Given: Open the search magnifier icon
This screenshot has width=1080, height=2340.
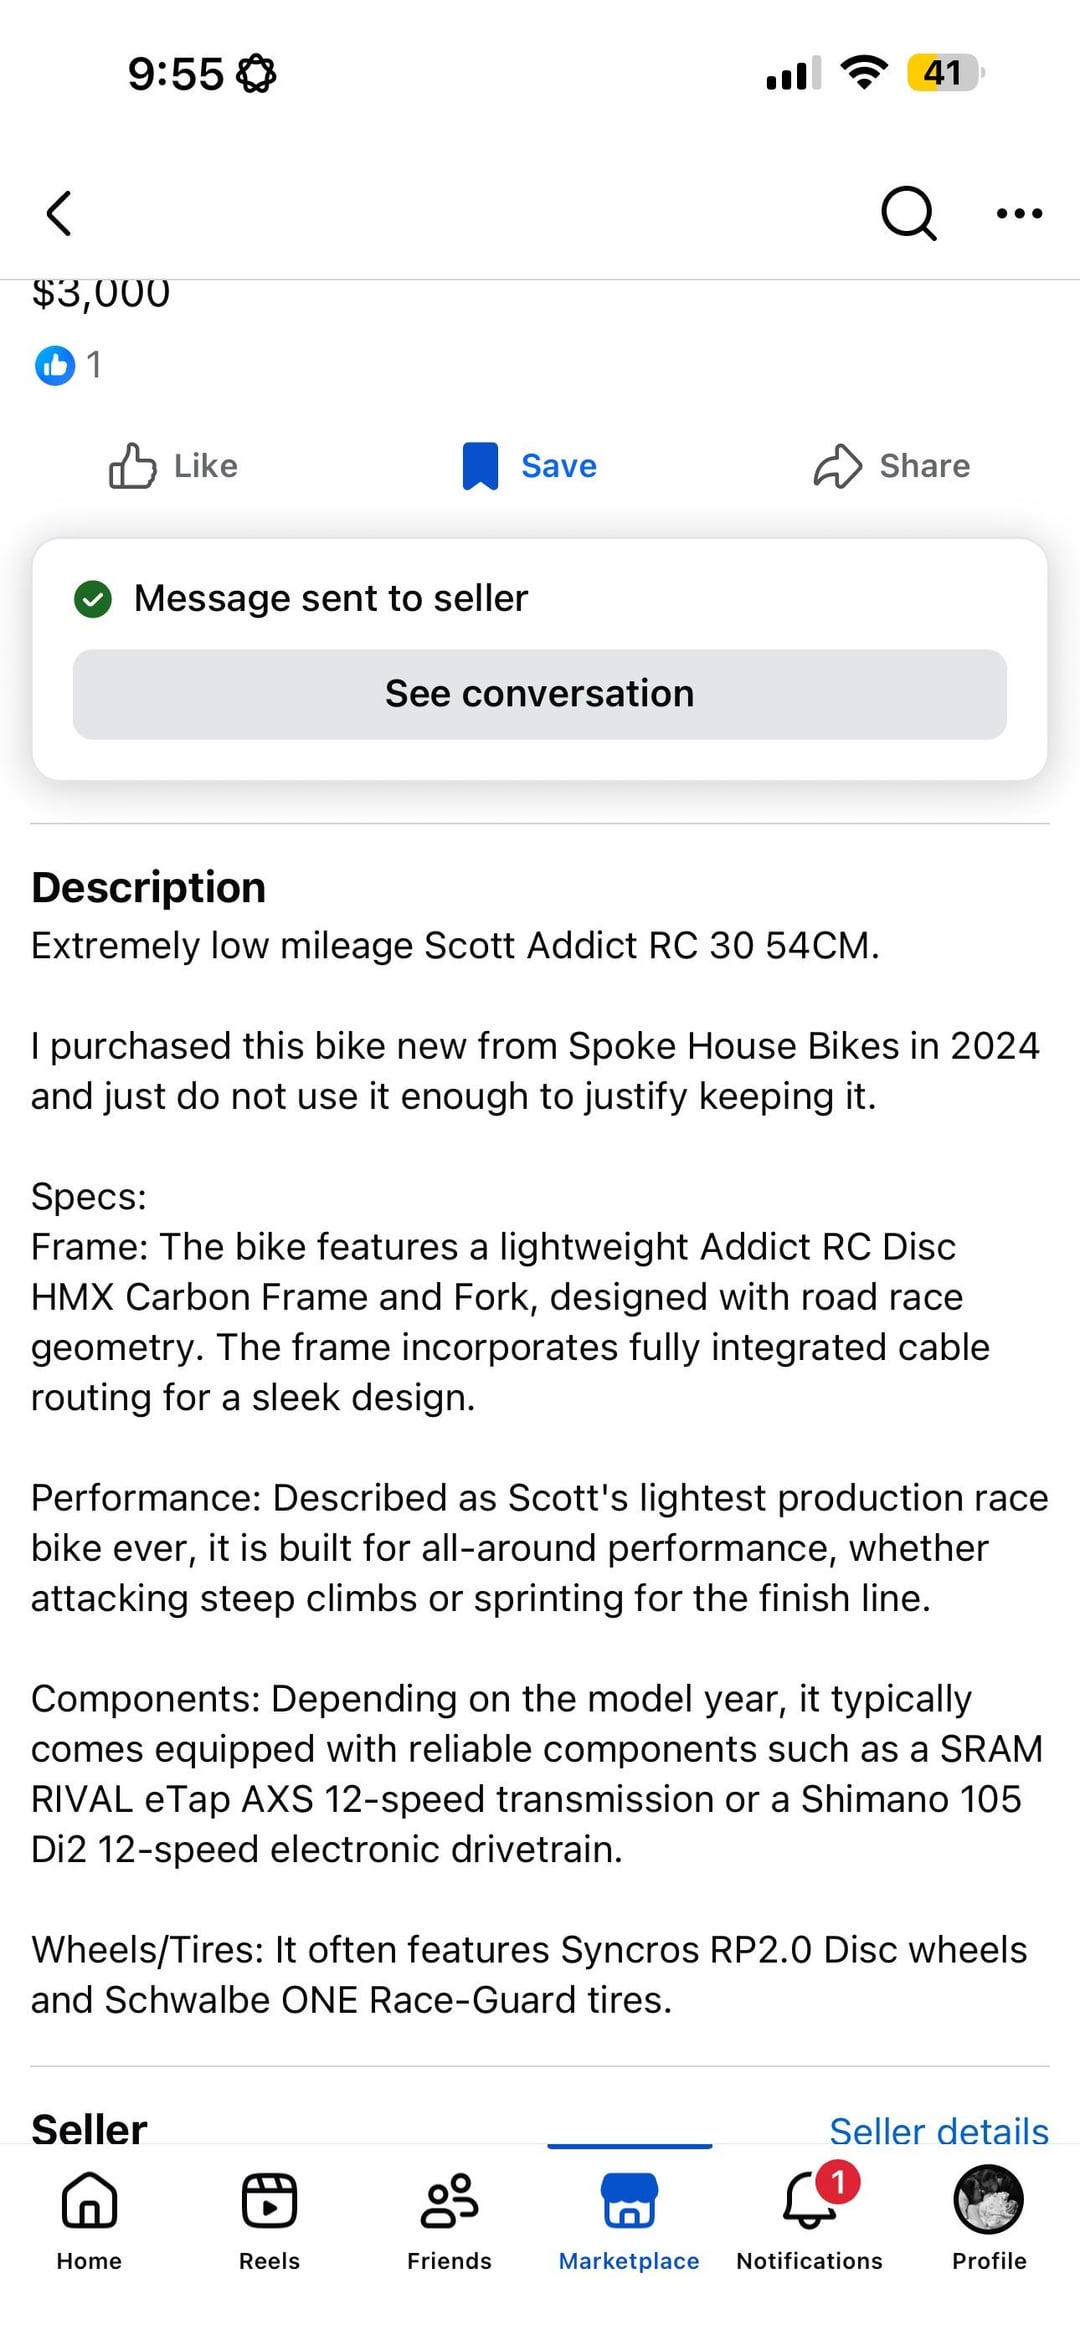Looking at the screenshot, I should [x=908, y=213].
